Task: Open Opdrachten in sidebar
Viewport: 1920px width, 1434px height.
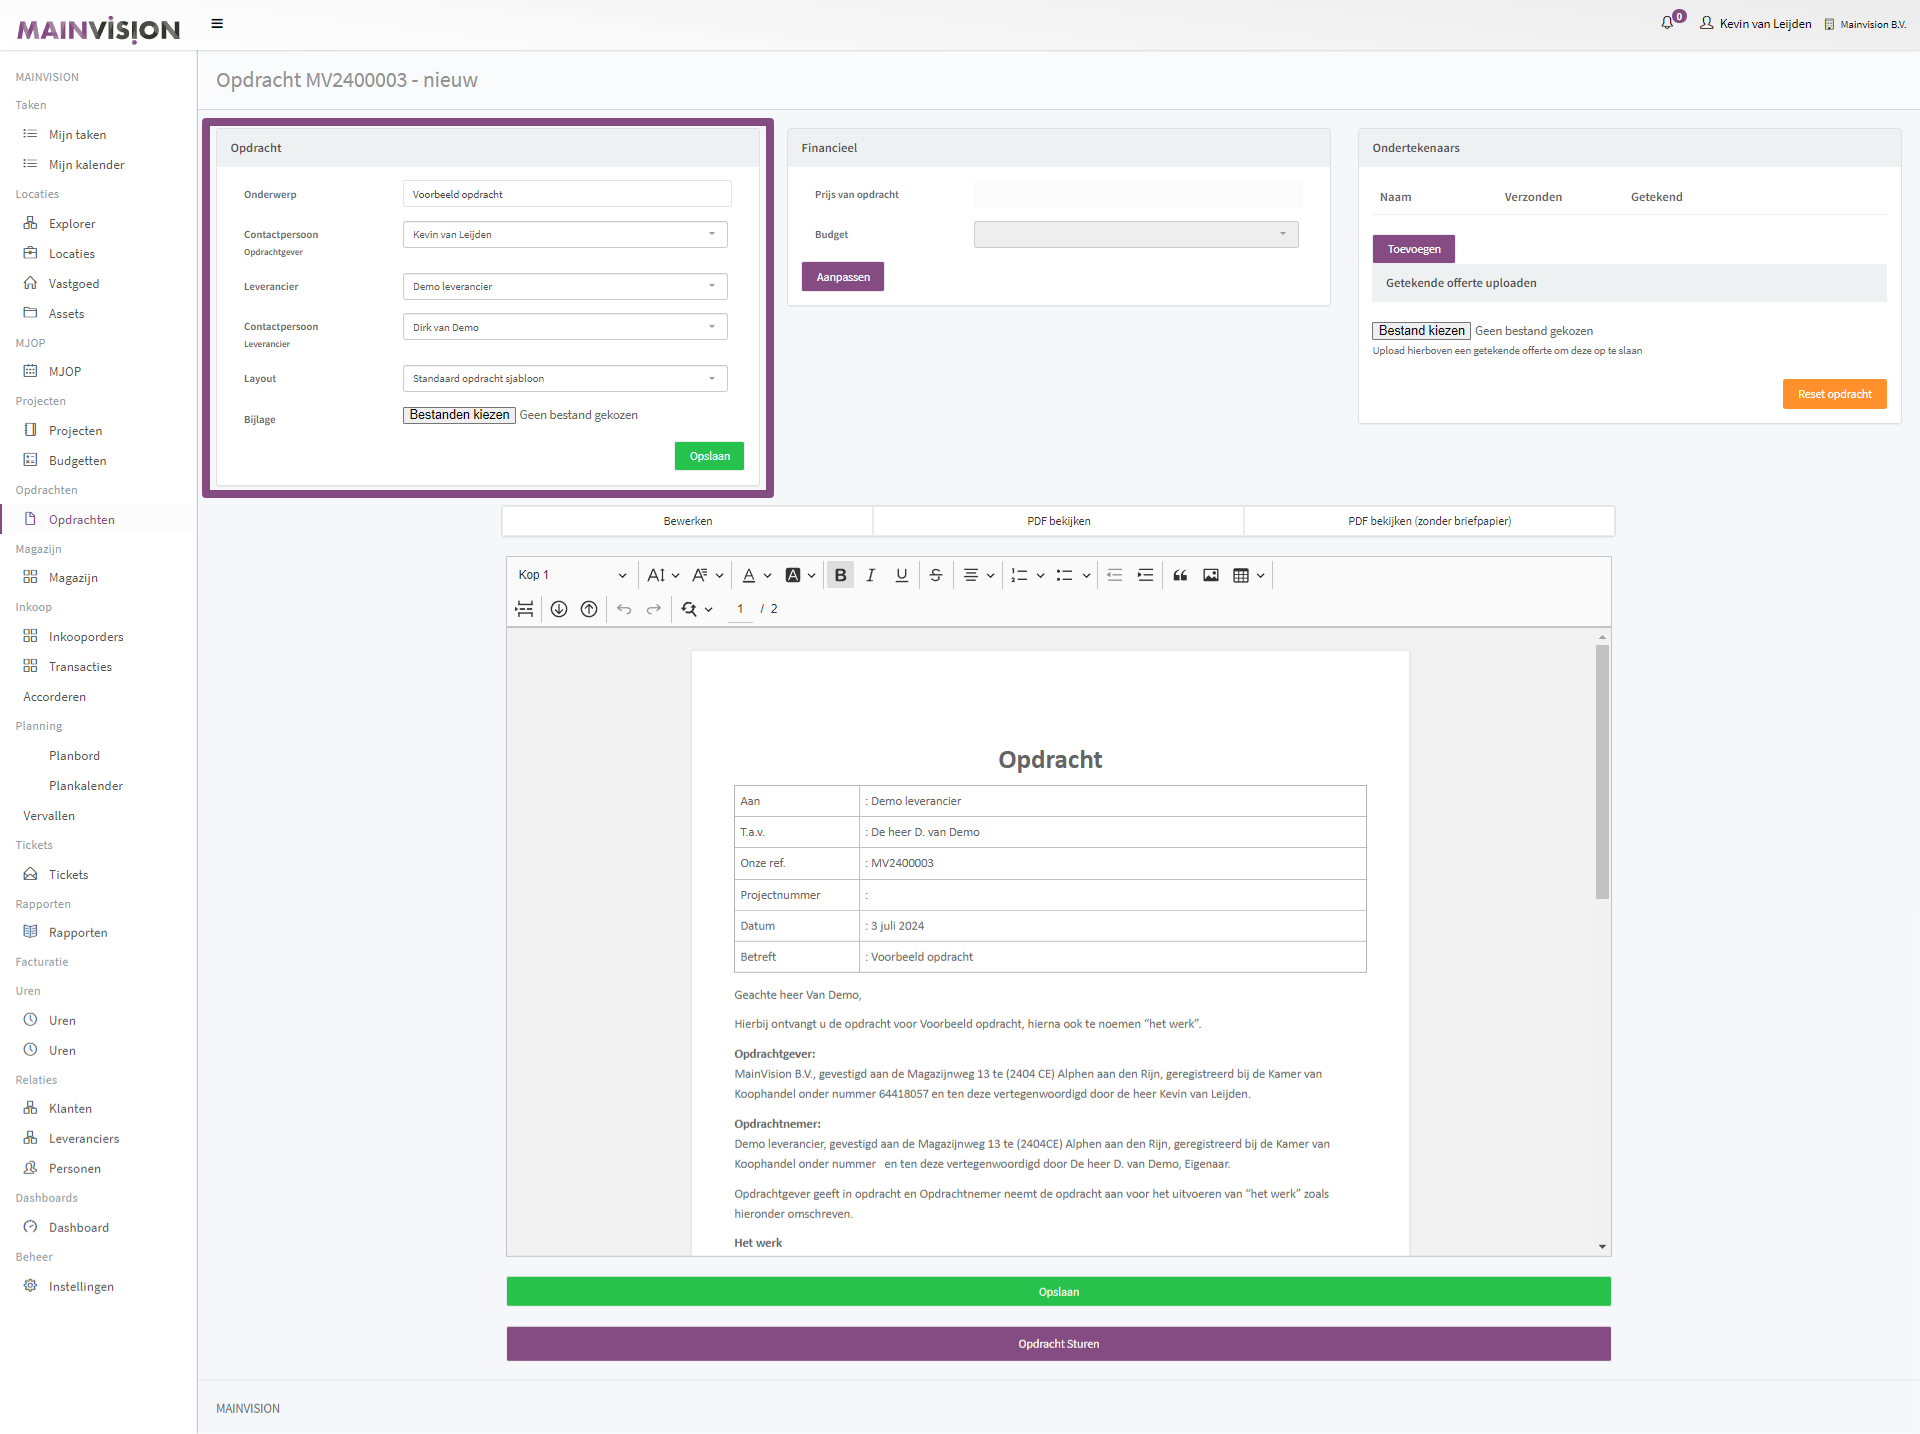Action: (x=82, y=520)
